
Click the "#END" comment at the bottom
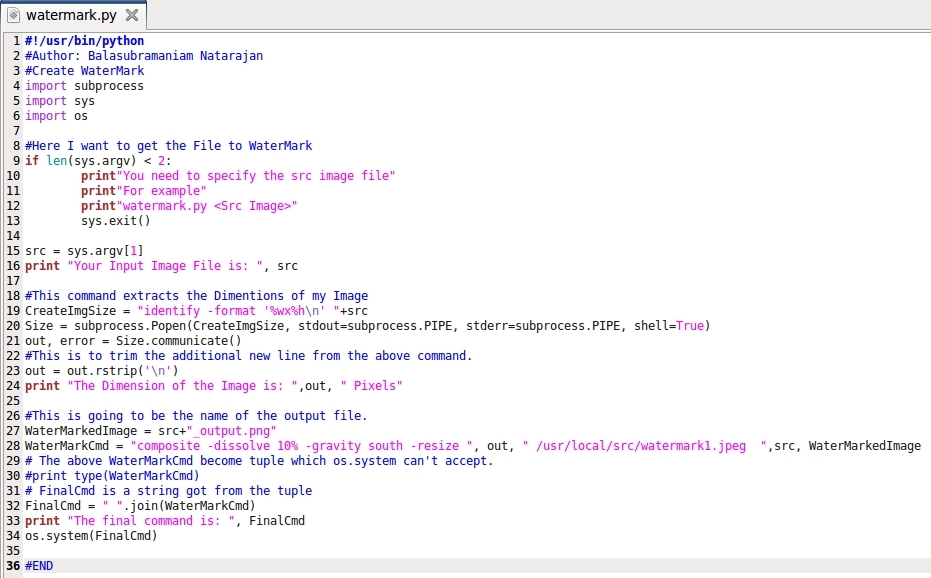click(x=40, y=565)
